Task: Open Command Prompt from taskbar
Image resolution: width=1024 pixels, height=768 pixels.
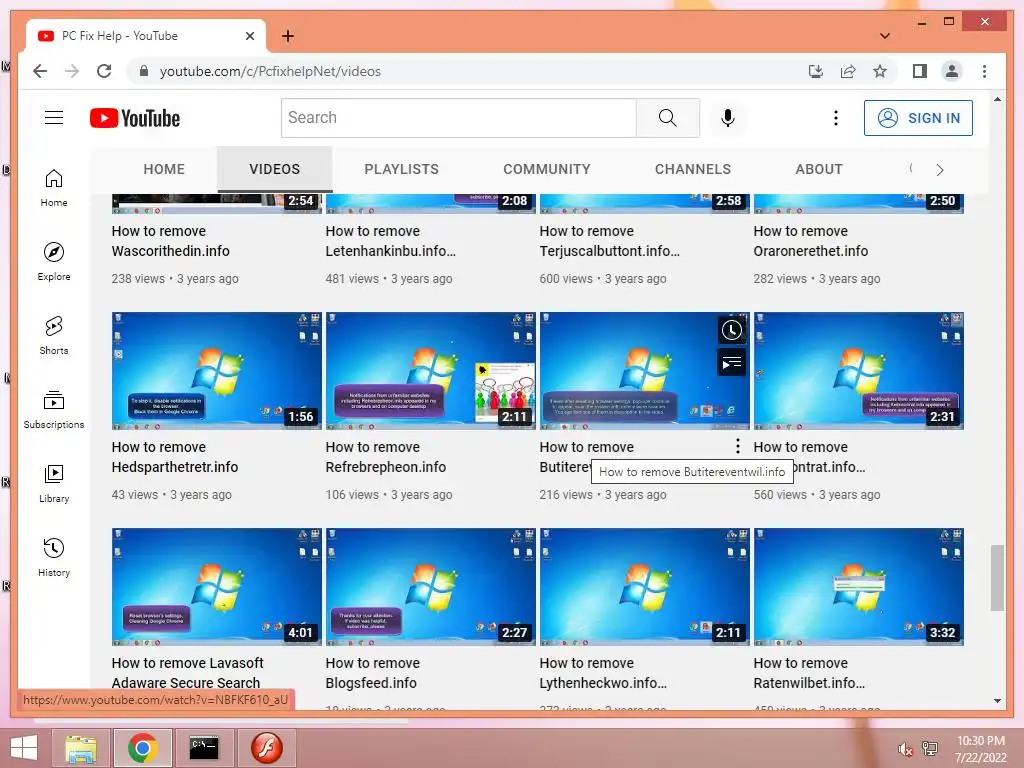Action: pos(204,748)
